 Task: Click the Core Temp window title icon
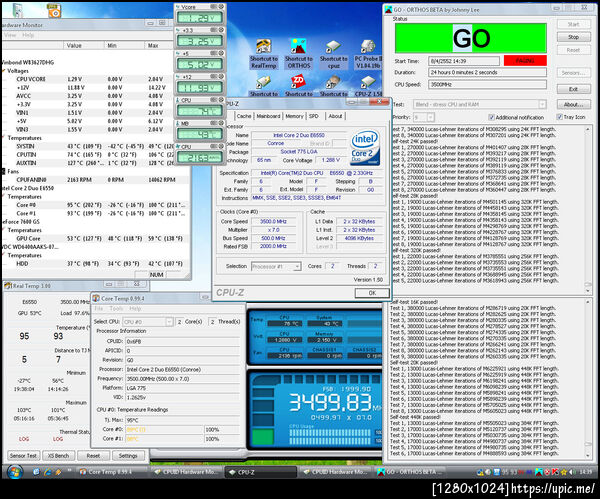pos(96,298)
